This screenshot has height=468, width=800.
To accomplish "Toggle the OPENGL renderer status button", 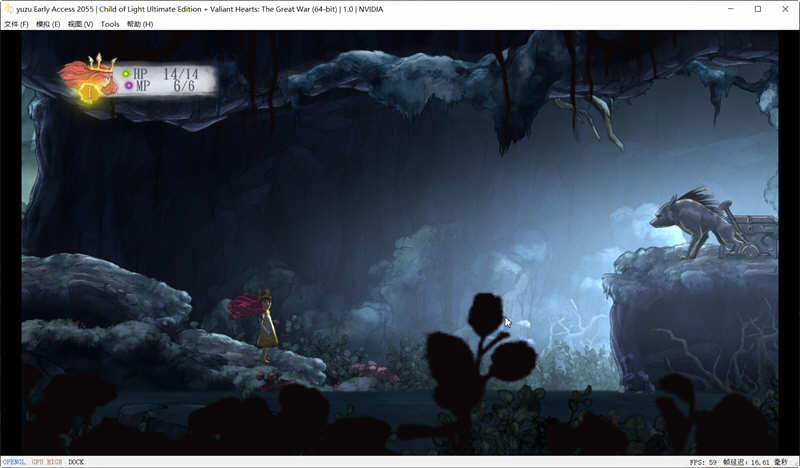I will [14, 462].
